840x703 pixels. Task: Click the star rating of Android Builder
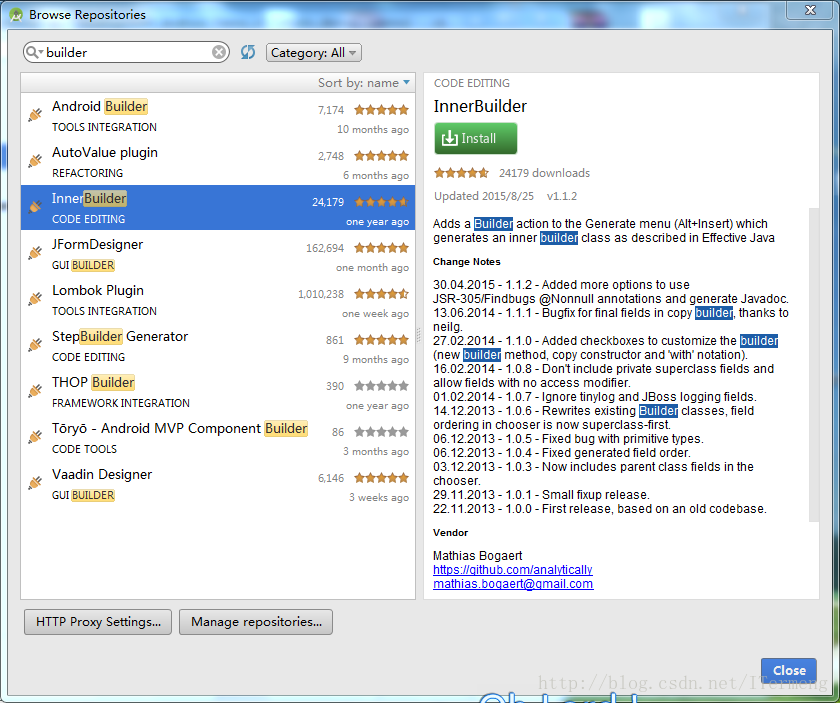(x=381, y=110)
